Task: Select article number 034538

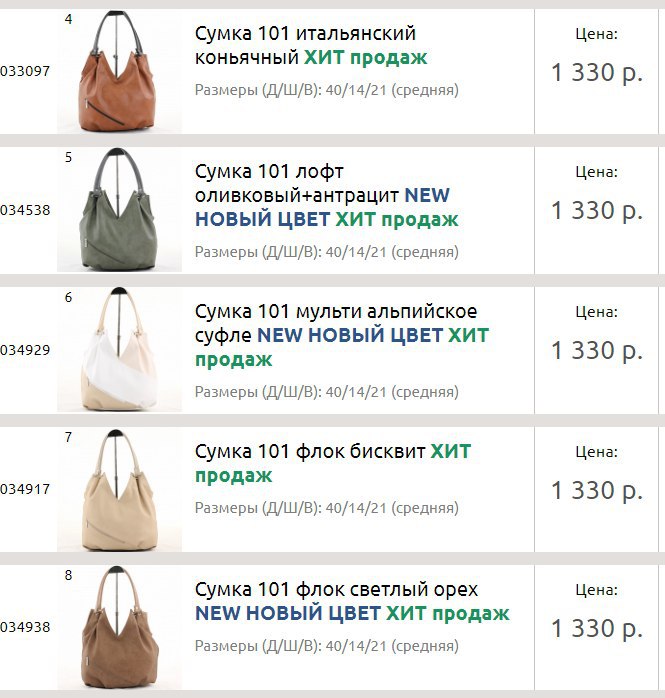Action: [x=25, y=210]
